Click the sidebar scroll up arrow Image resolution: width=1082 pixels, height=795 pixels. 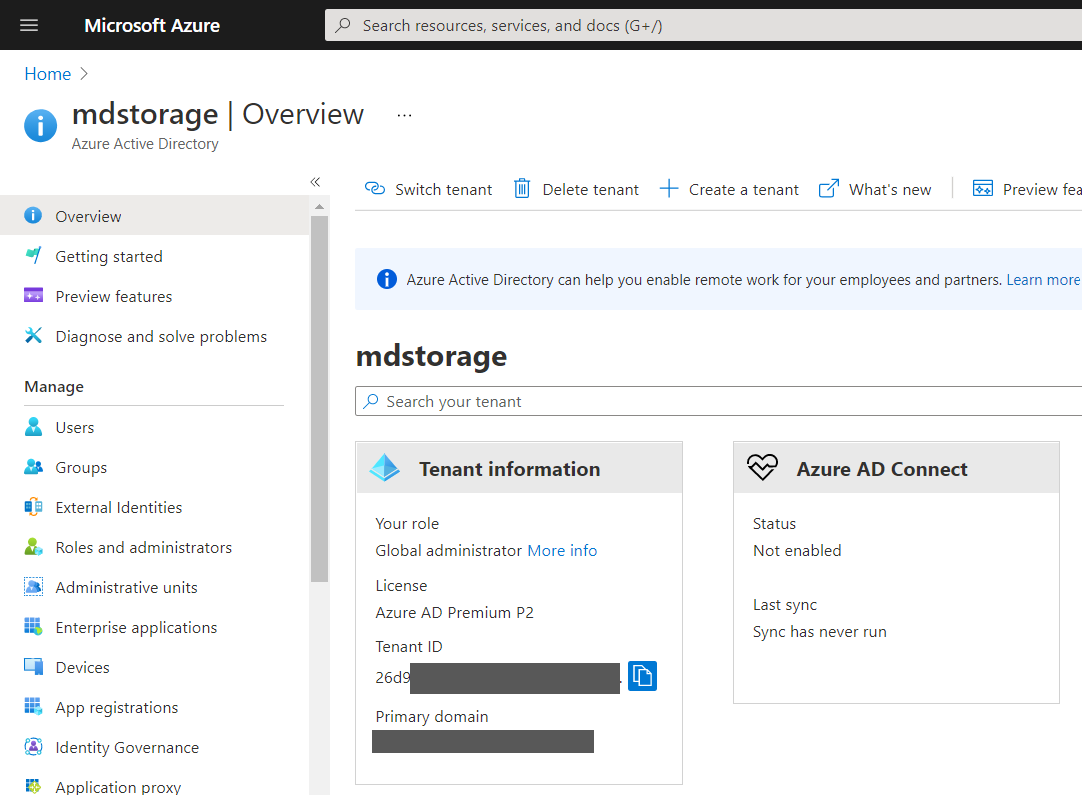coord(319,206)
